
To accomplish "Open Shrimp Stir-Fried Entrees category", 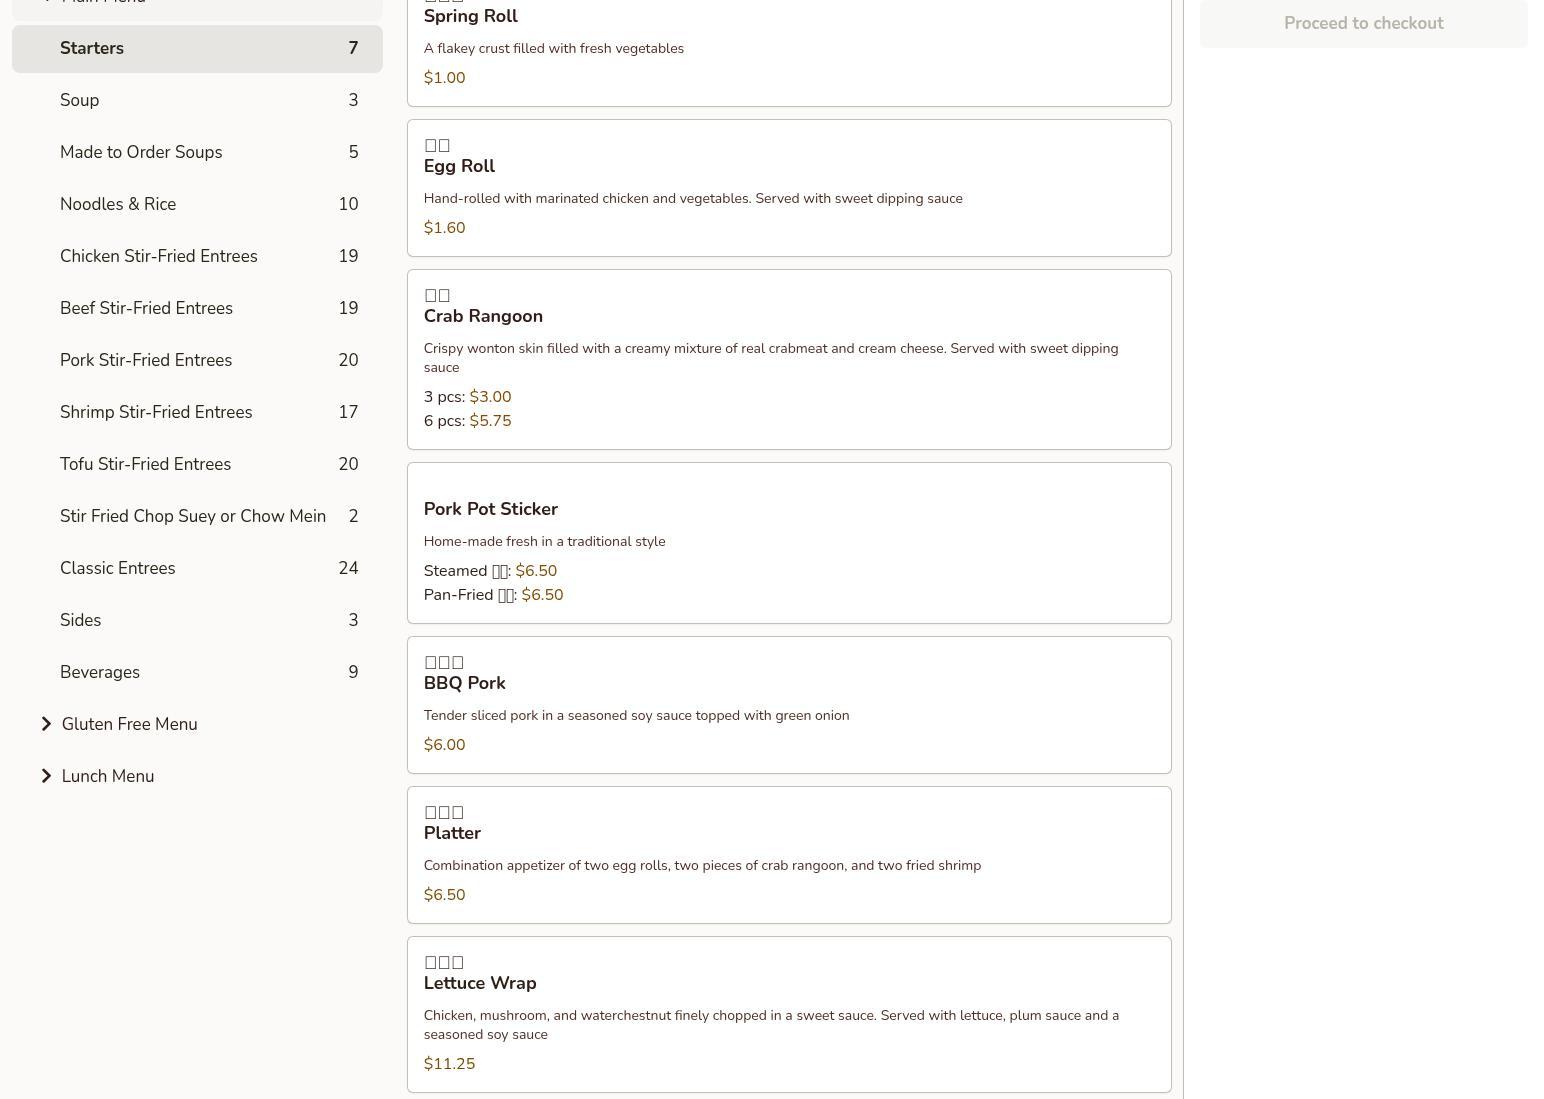I will pos(197,412).
